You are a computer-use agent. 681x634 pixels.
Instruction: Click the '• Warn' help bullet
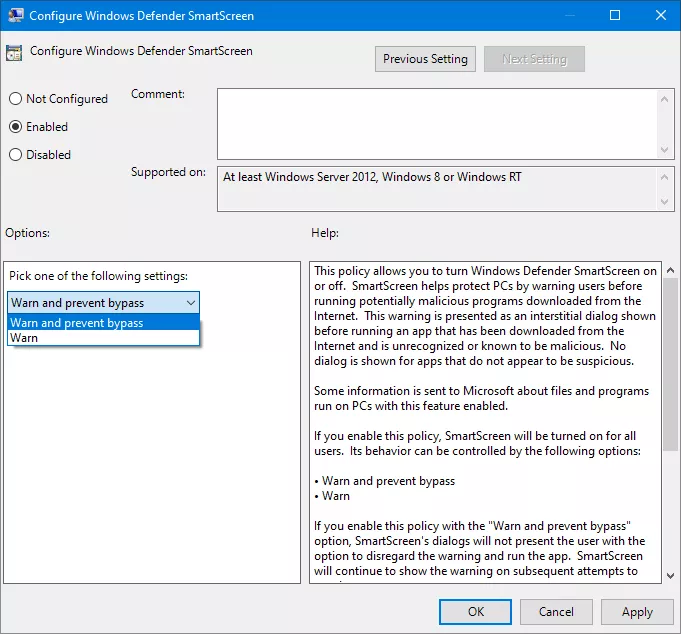pyautogui.click(x=332, y=496)
